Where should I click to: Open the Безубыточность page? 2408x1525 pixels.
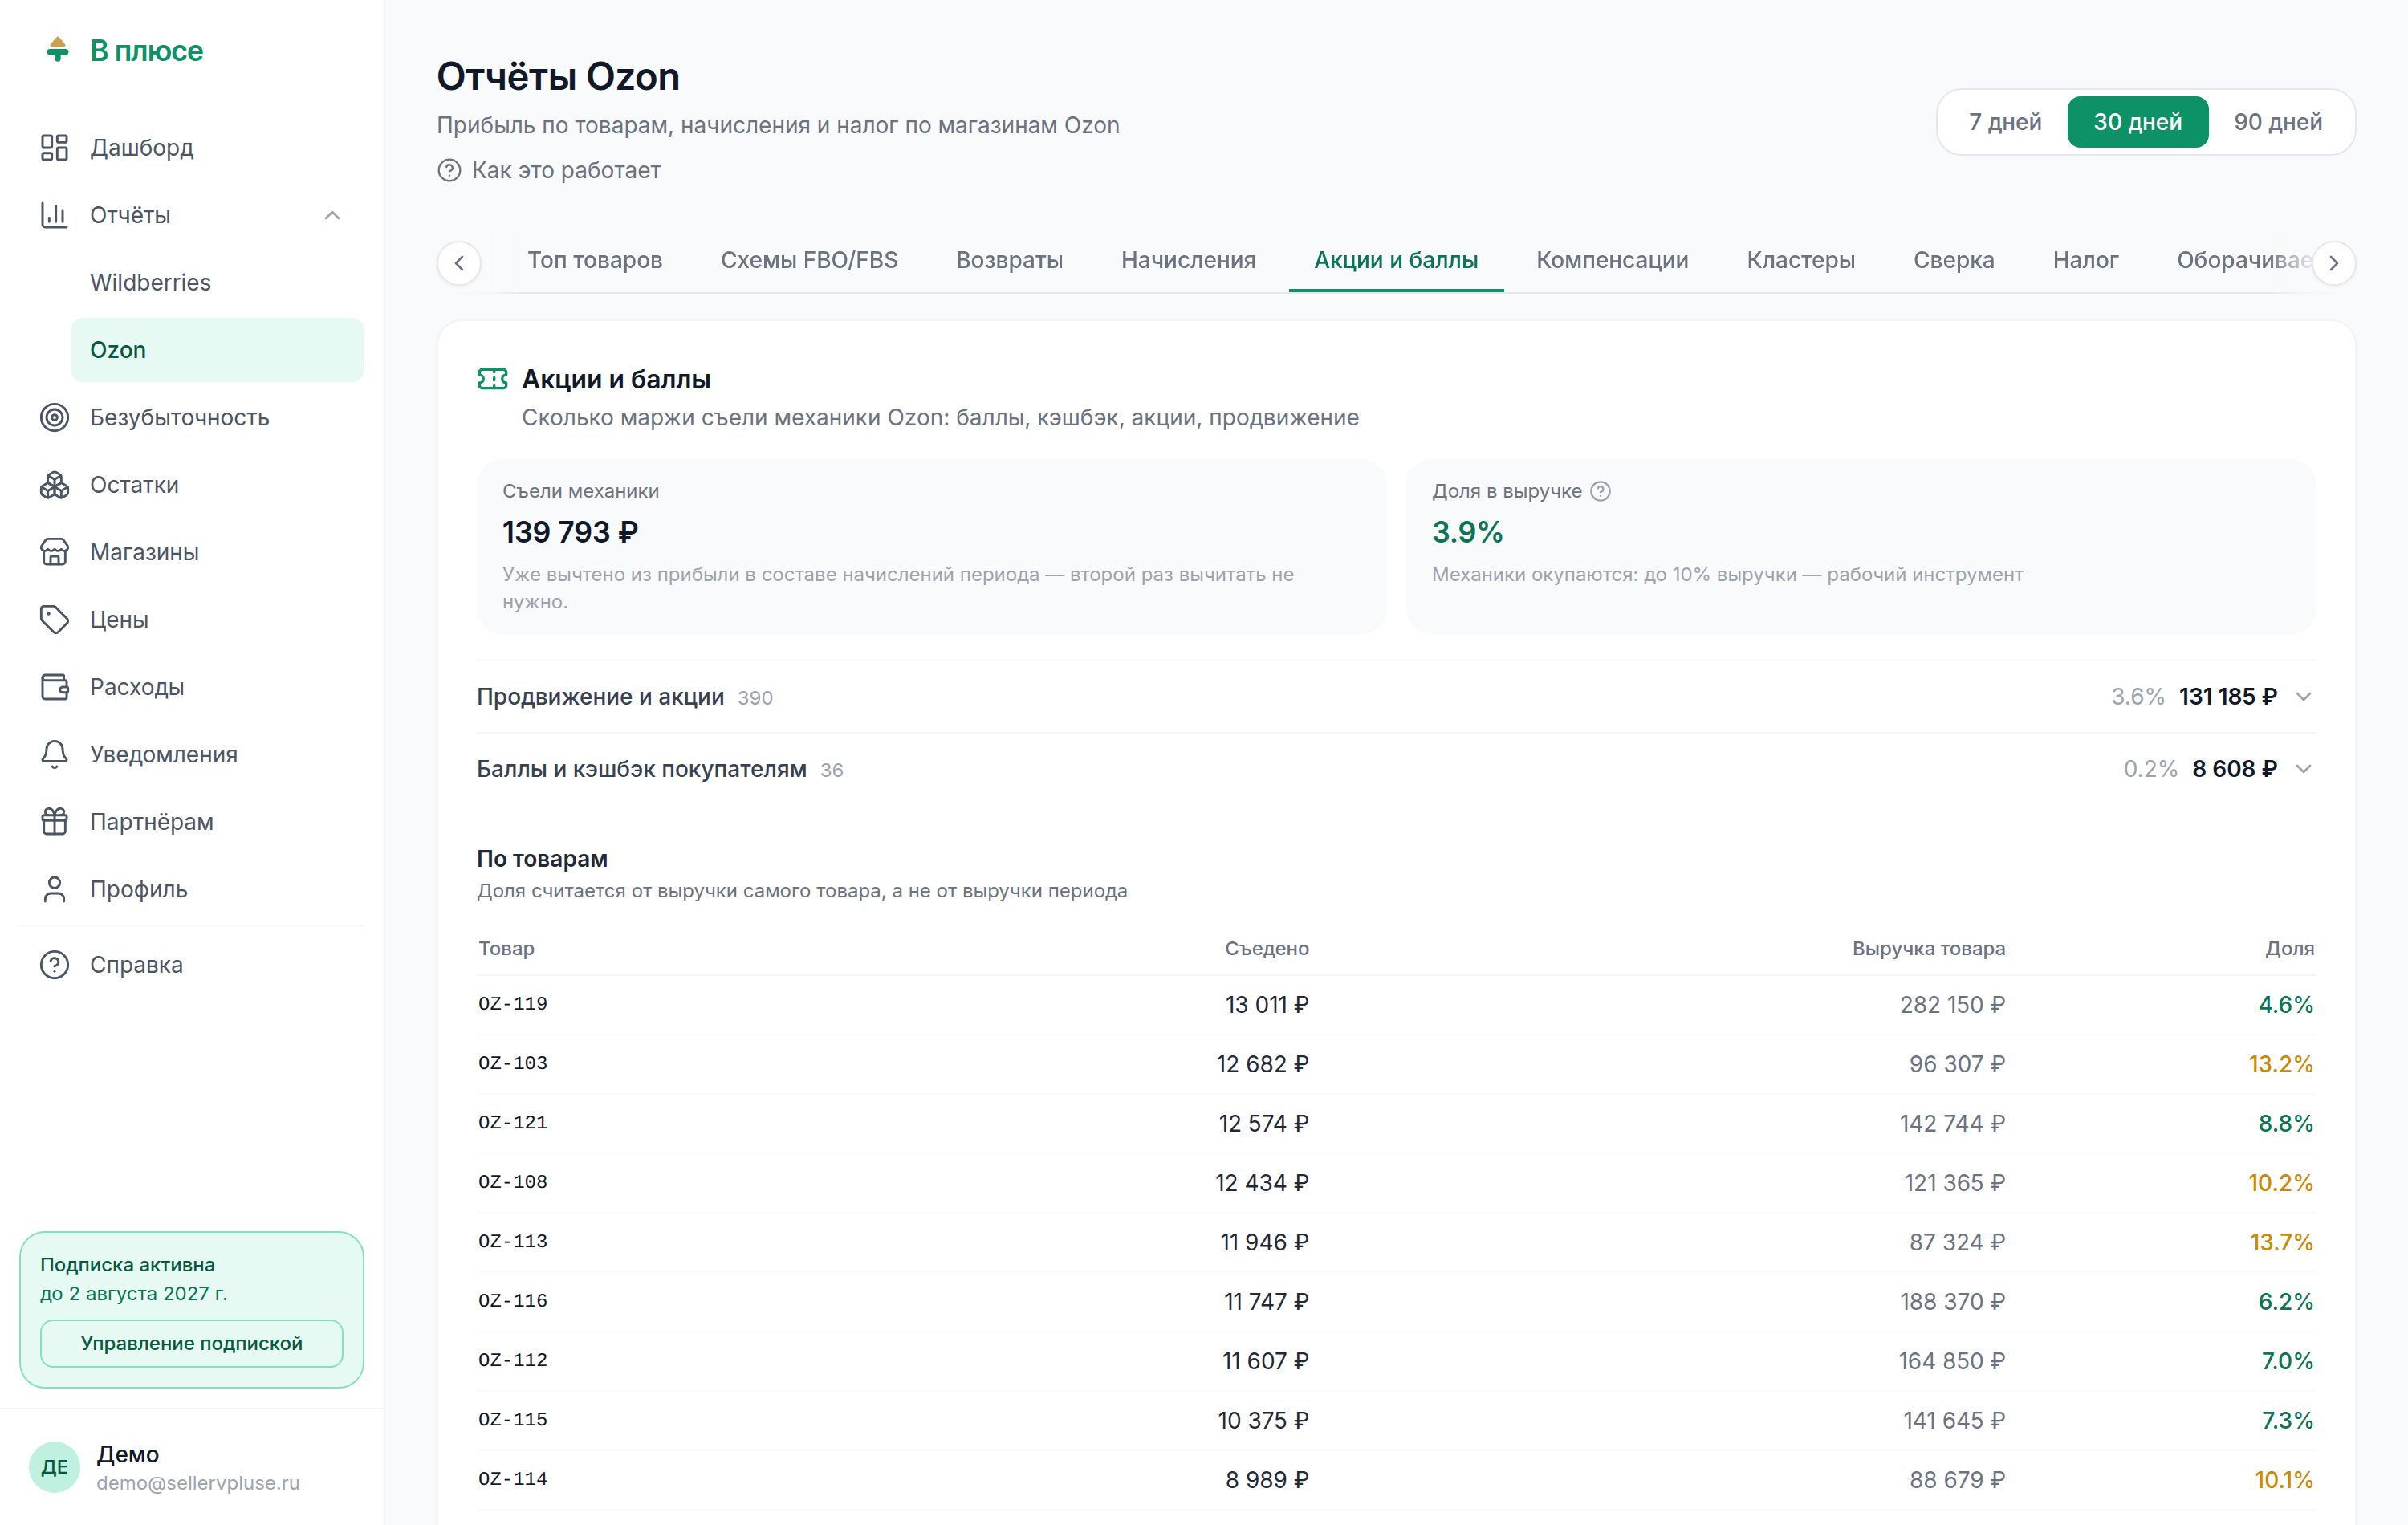coord(192,417)
